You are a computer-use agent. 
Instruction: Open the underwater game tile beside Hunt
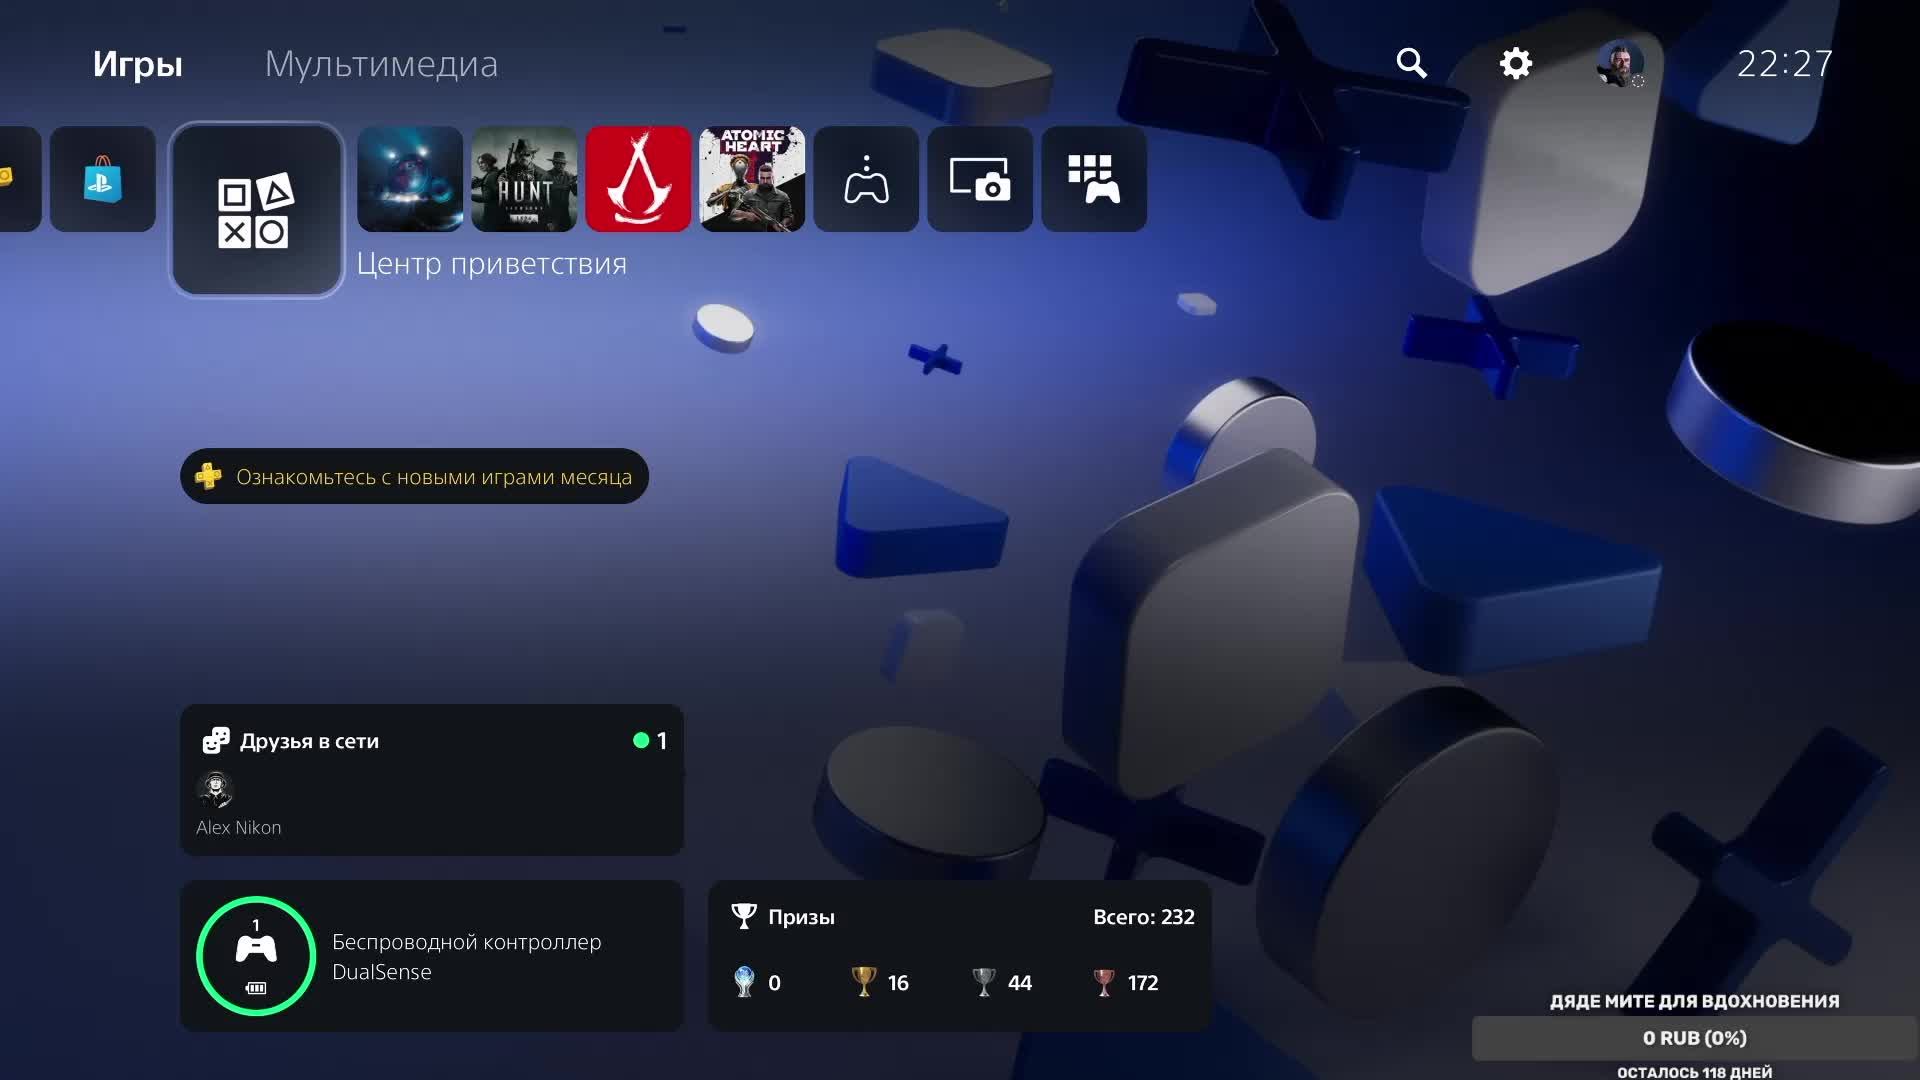pyautogui.click(x=410, y=180)
